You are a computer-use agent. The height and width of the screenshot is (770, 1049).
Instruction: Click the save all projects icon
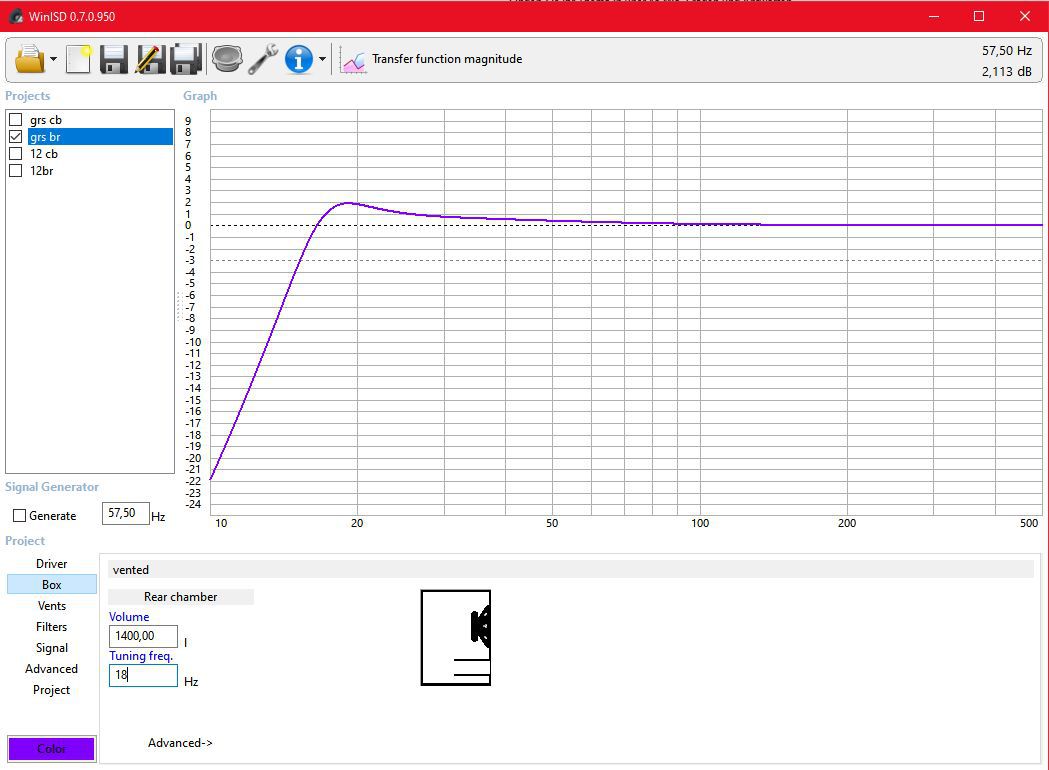coord(186,59)
